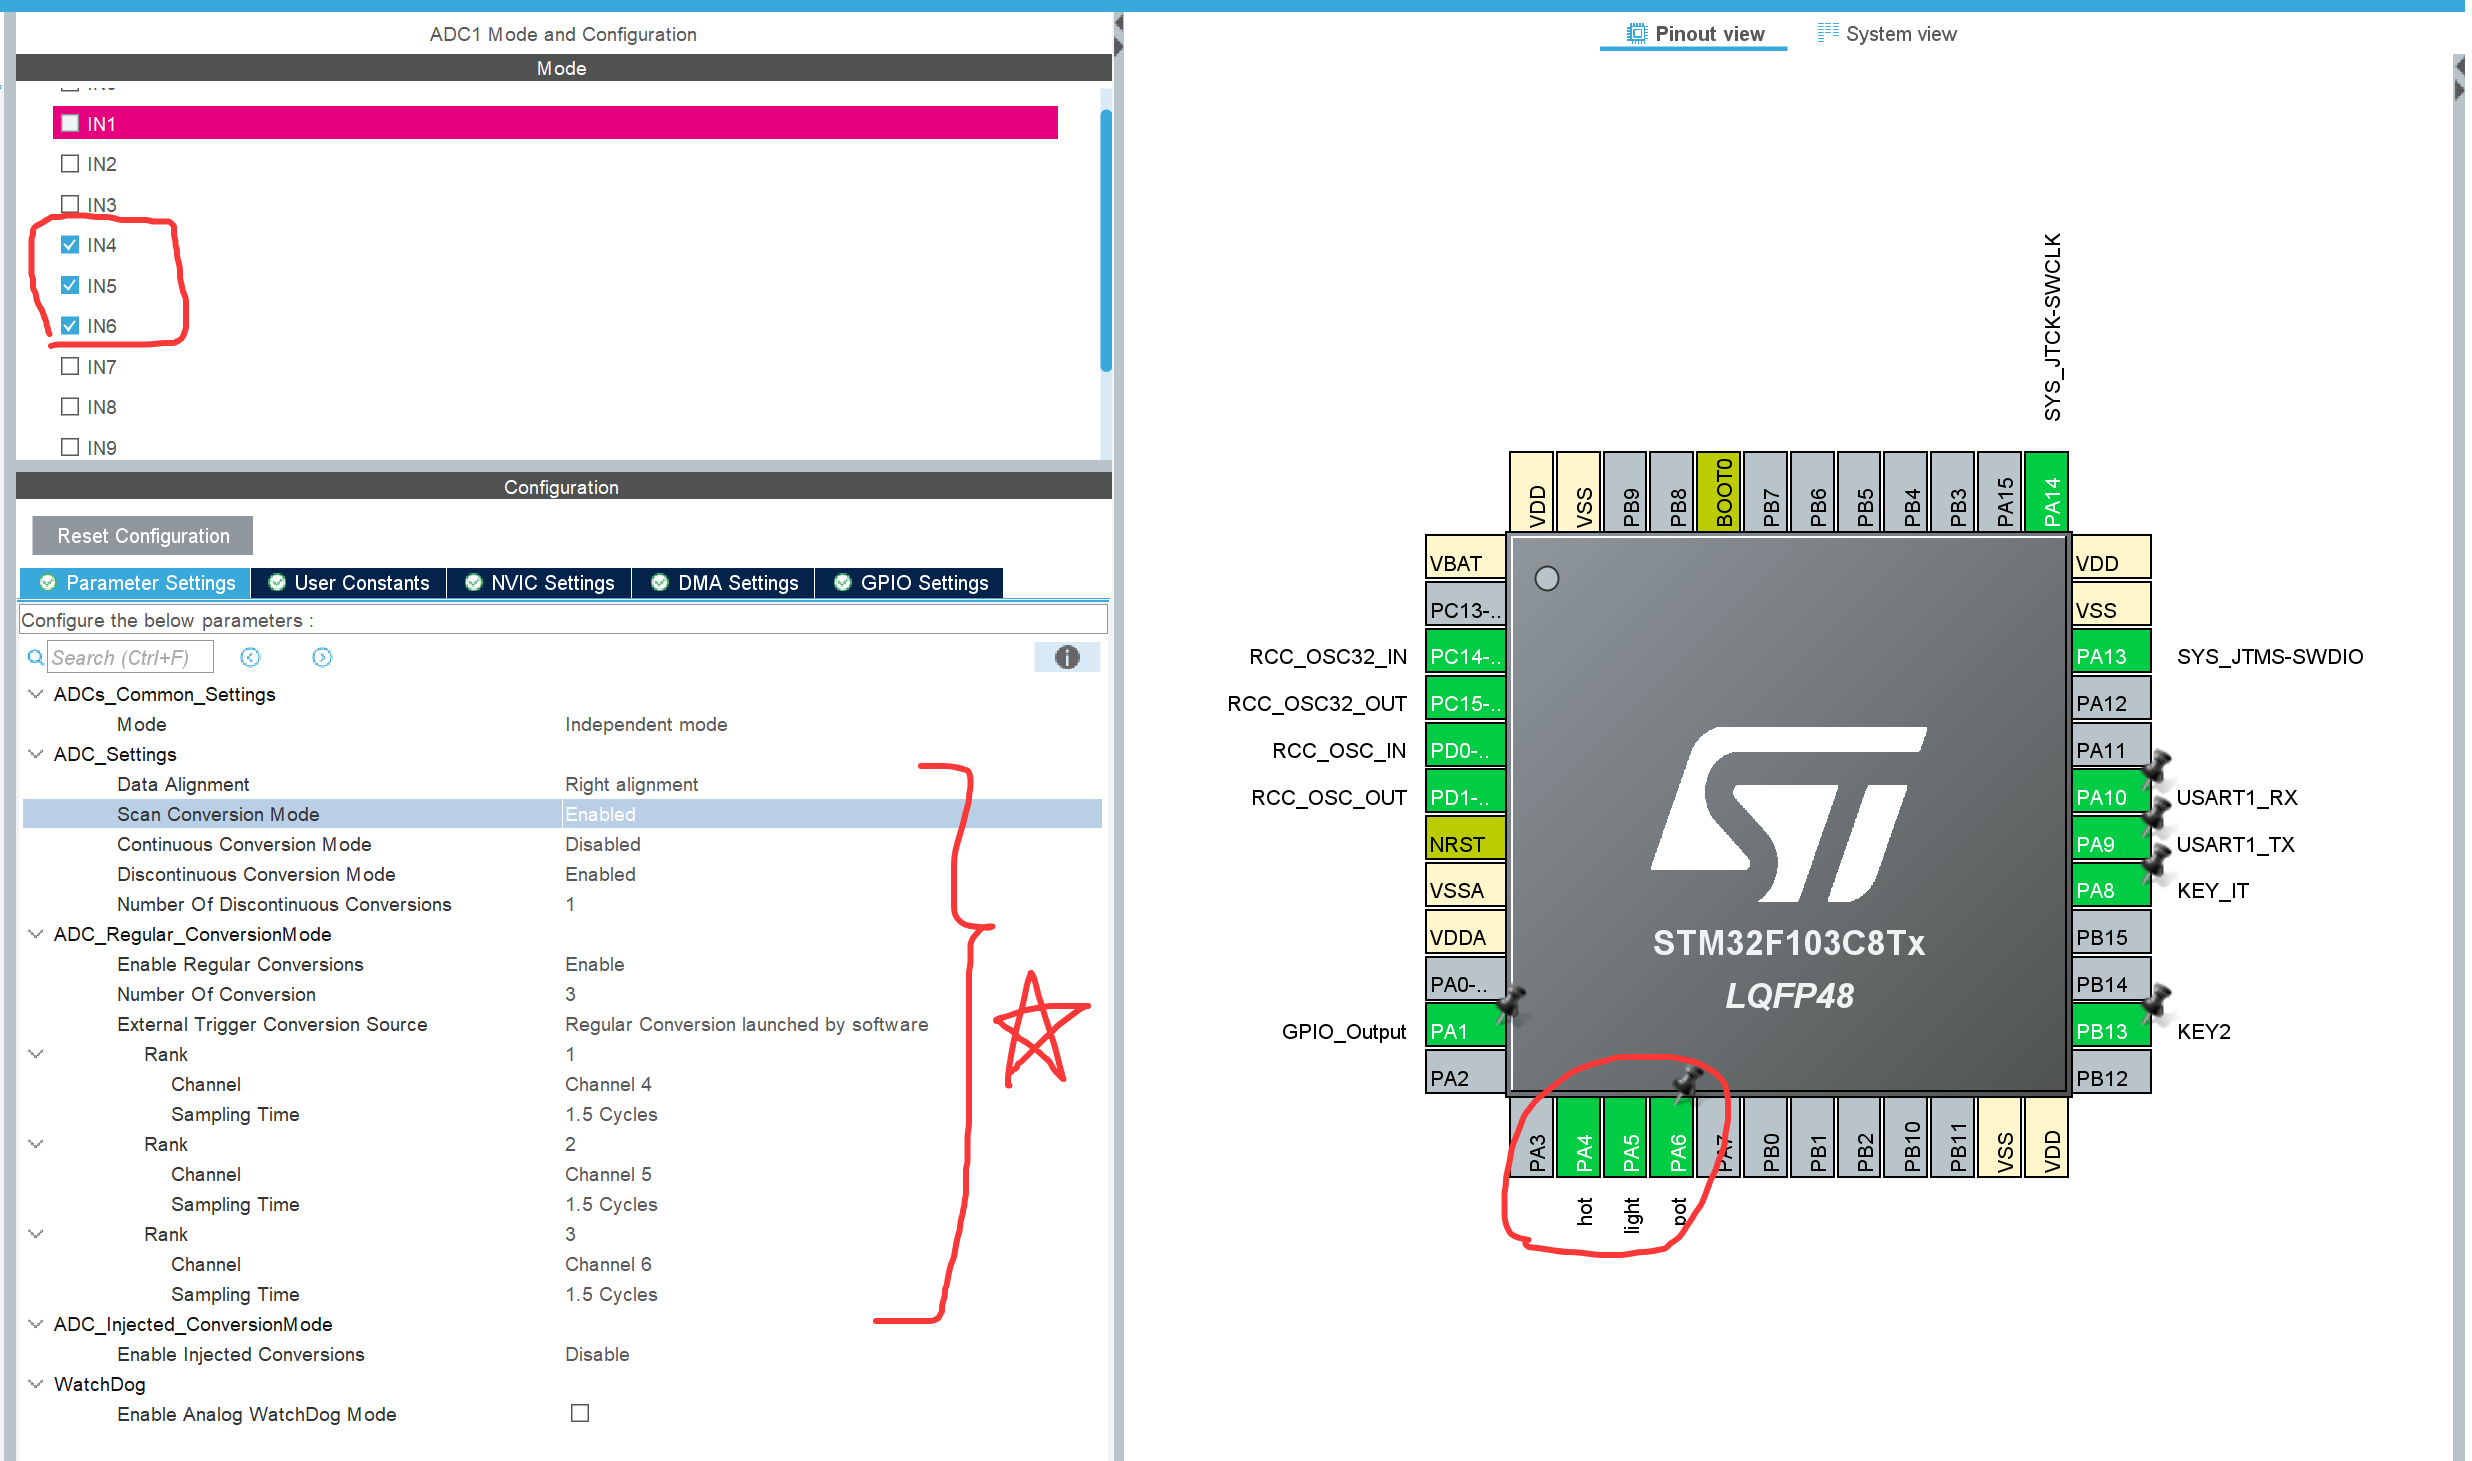Enable the IN1 channel checkbox
This screenshot has width=2472, height=1461.
tap(70, 123)
